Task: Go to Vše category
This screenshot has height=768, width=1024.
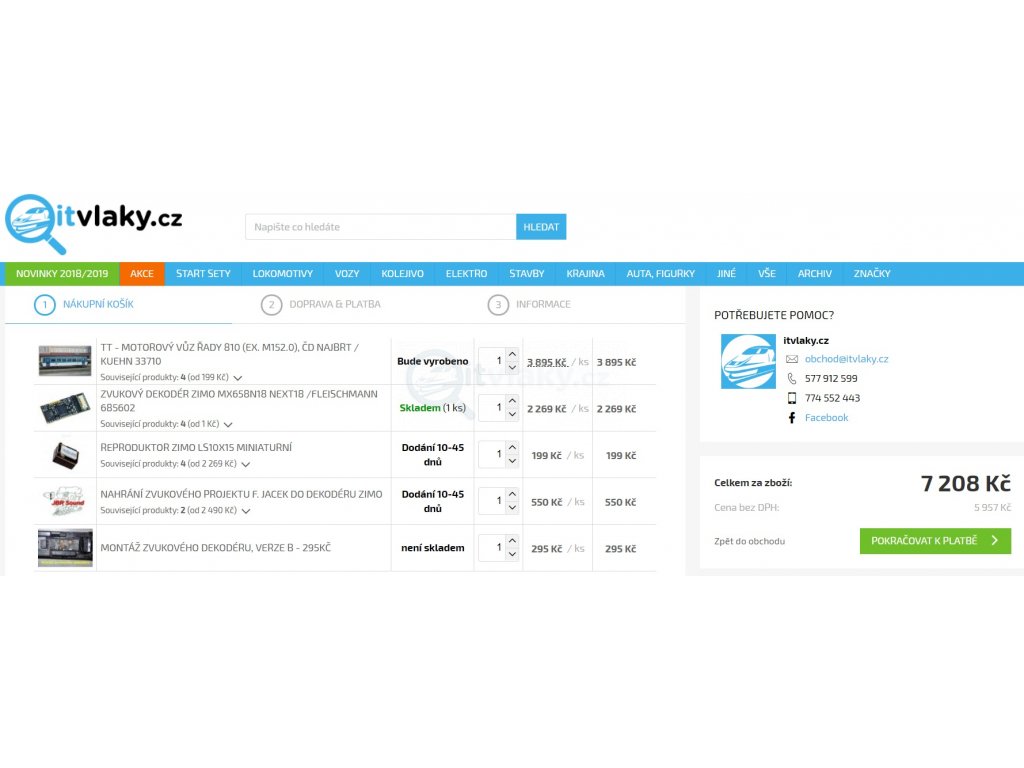Action: coord(767,274)
